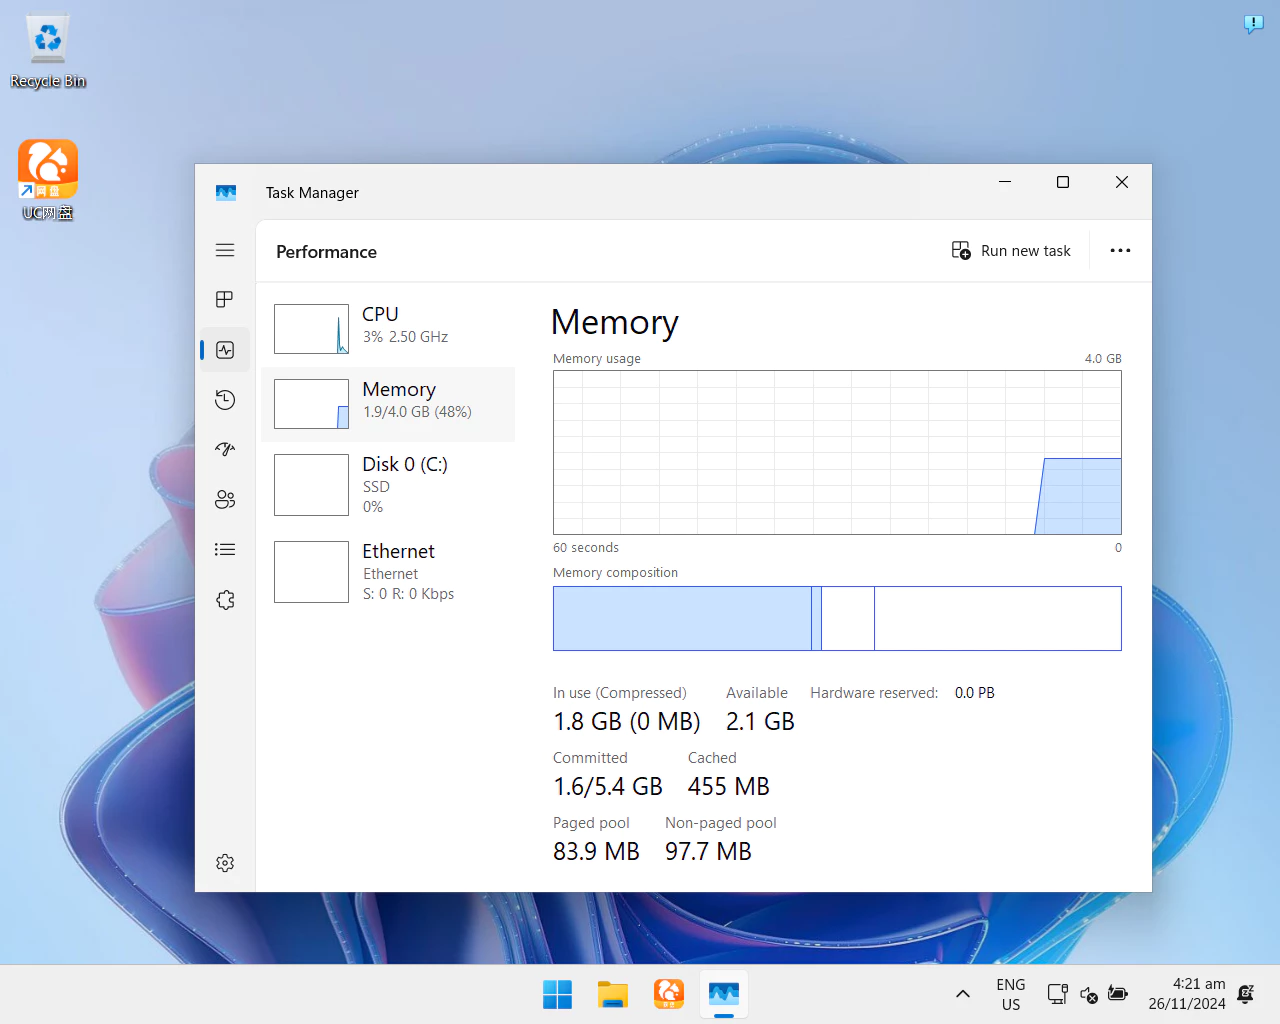Select the UC网盘 desktop shortcut icon
1280x1024 pixels.
tap(48, 180)
